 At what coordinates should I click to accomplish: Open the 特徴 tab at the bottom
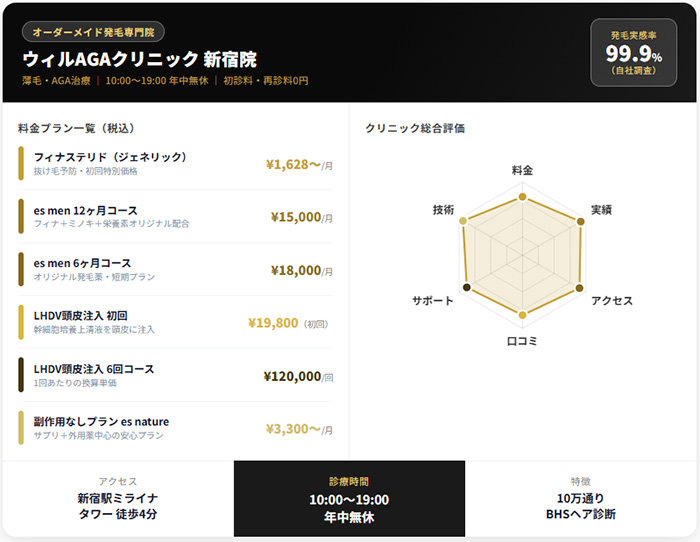[580, 498]
